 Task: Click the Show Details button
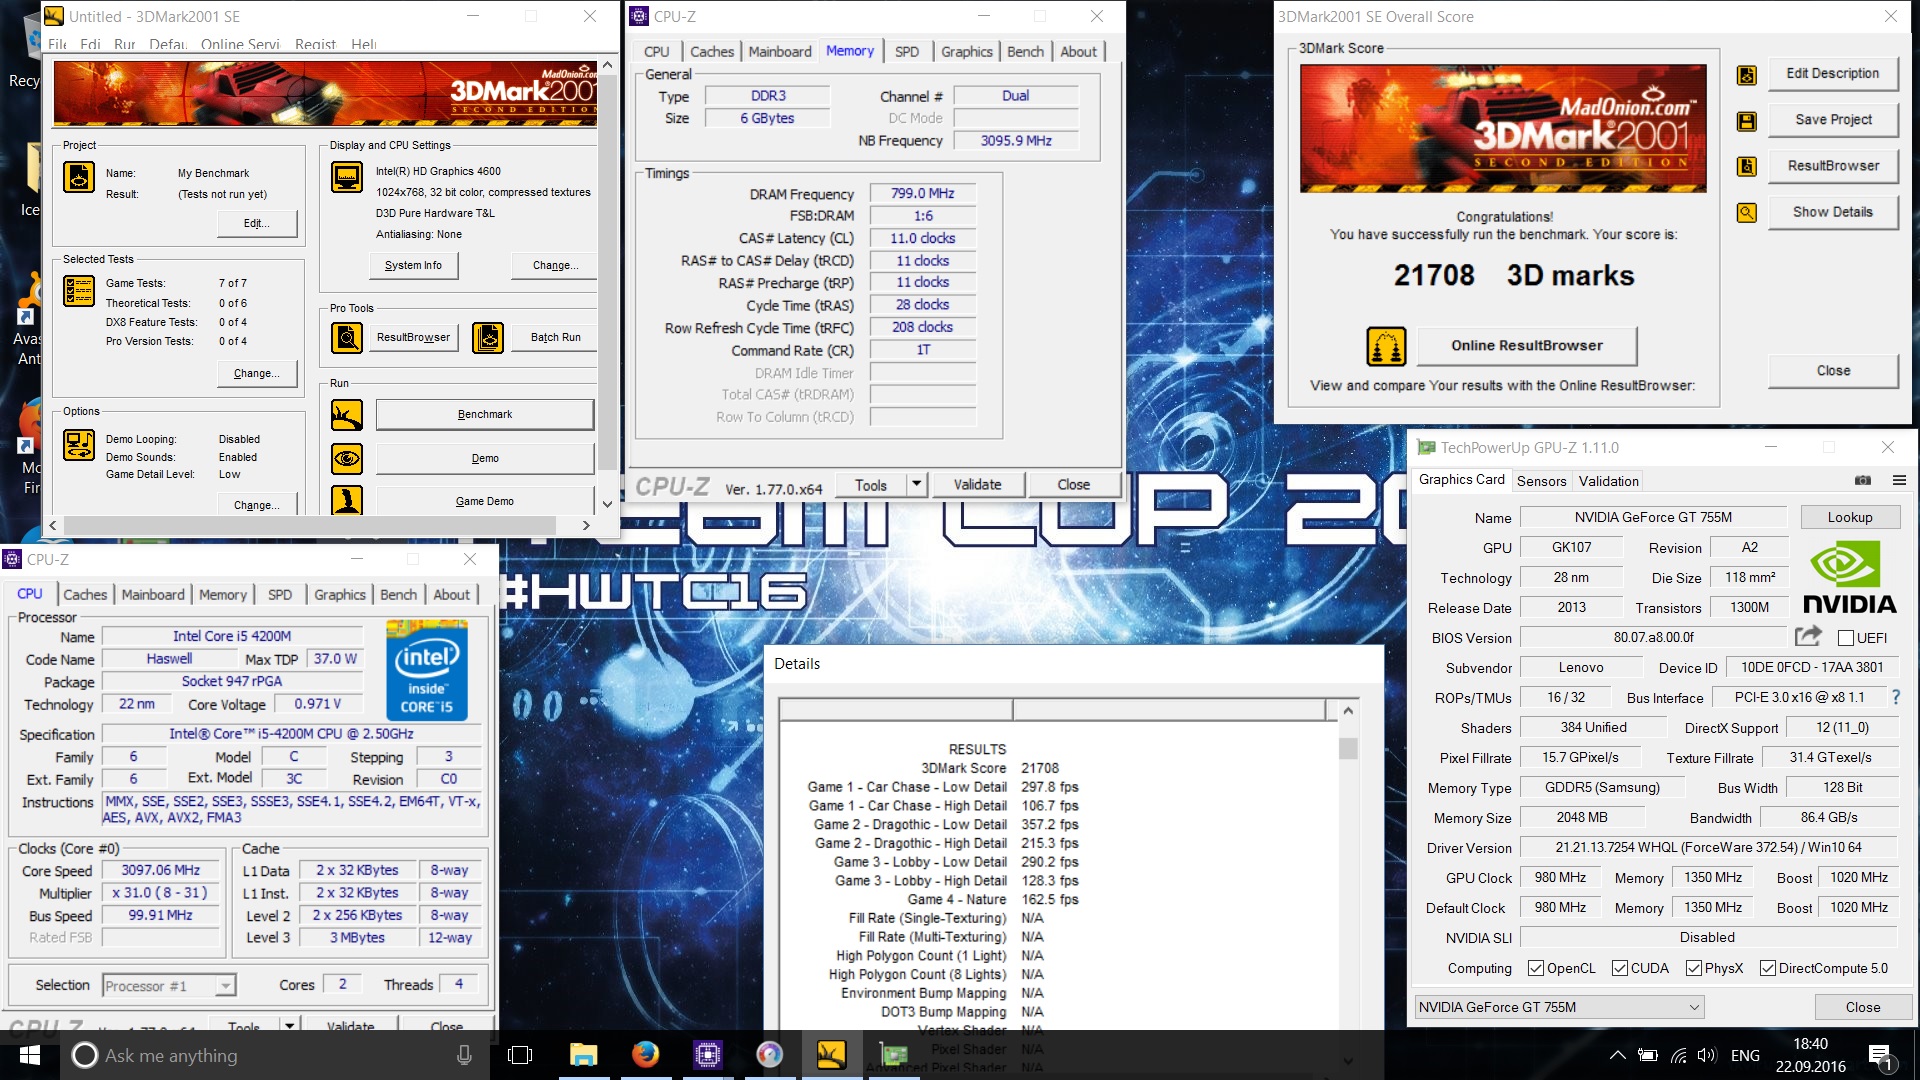1832,213
